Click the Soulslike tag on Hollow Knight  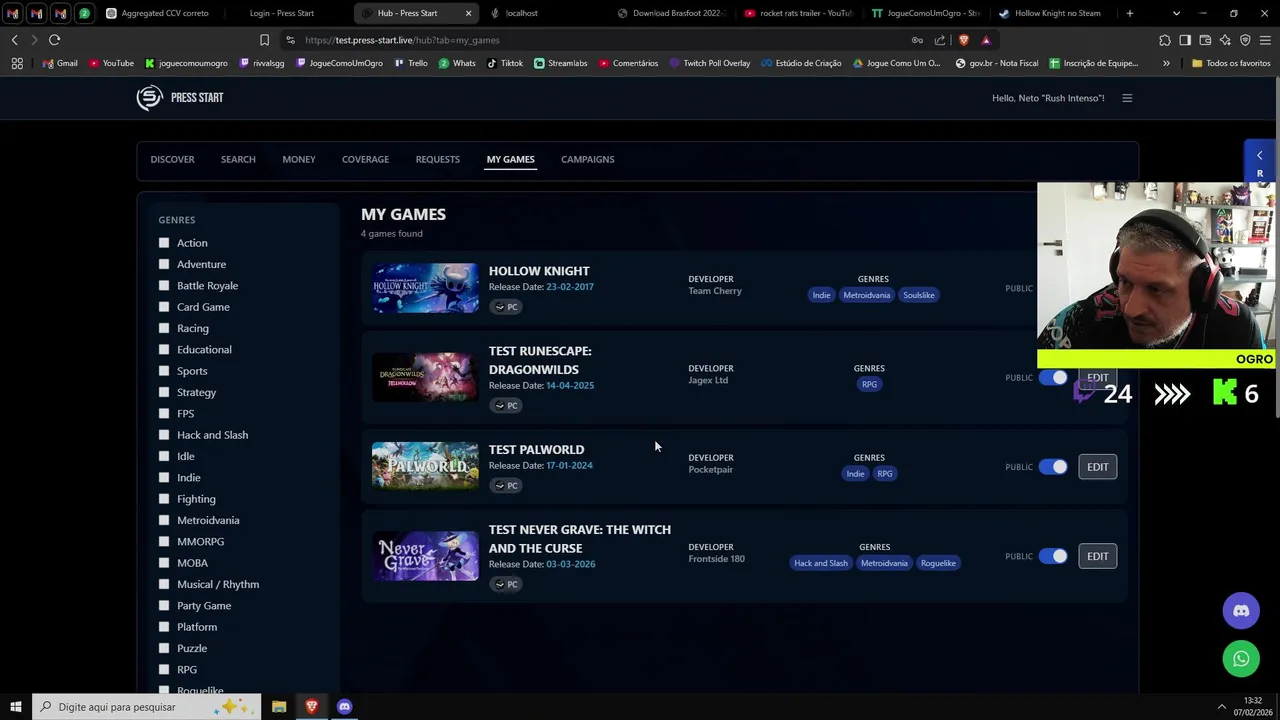(x=918, y=295)
